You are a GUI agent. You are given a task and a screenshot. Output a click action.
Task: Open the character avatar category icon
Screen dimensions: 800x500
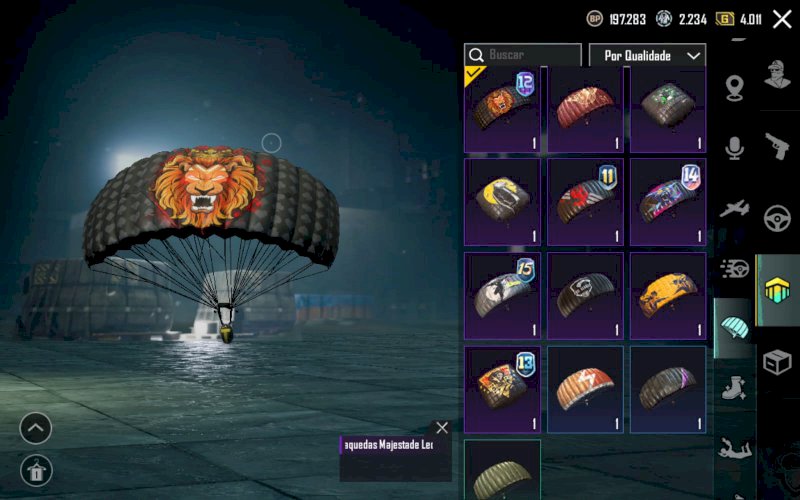click(777, 74)
